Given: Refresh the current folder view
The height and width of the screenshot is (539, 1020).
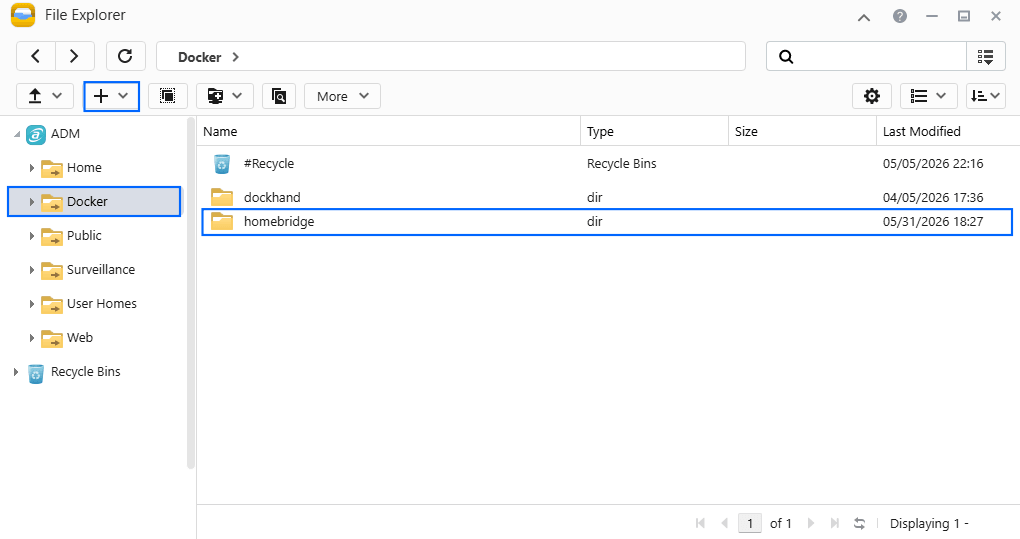Looking at the screenshot, I should point(126,57).
